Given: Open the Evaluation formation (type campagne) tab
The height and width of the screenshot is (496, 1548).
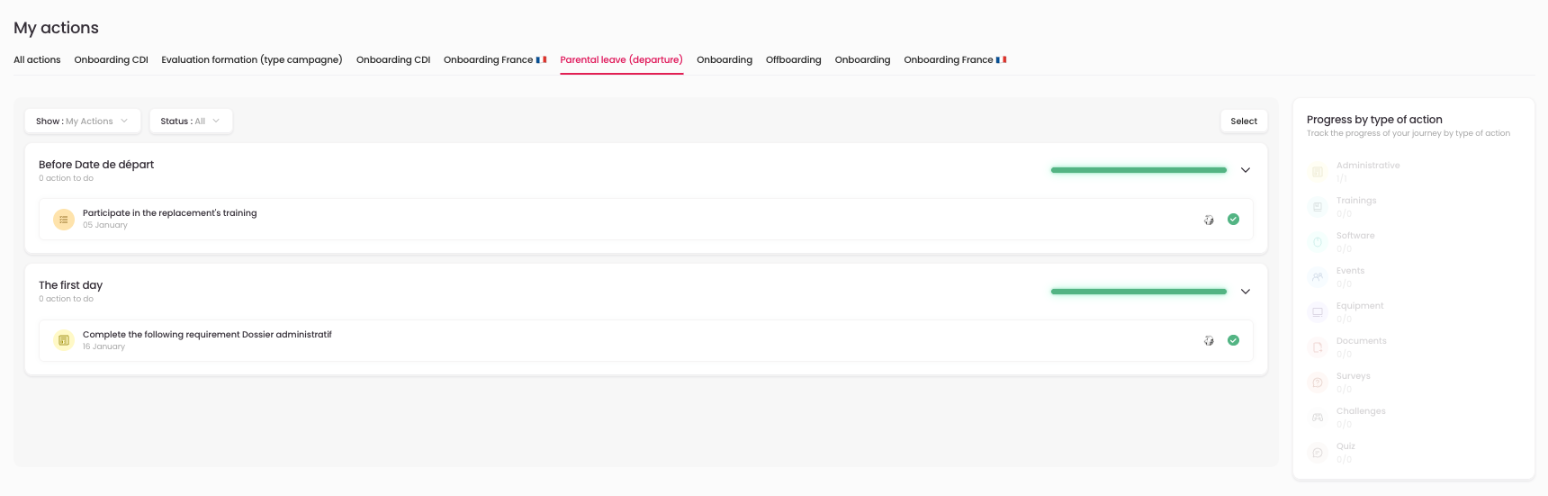Looking at the screenshot, I should 252,60.
